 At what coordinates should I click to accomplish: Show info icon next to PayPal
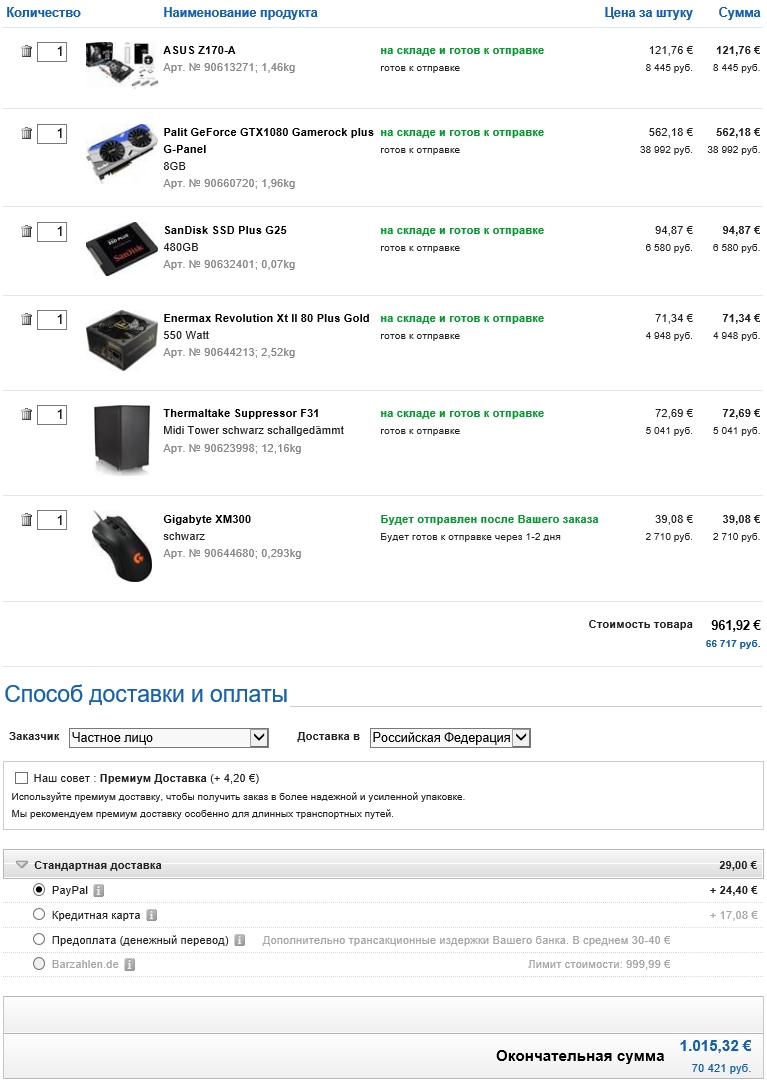coord(99,890)
